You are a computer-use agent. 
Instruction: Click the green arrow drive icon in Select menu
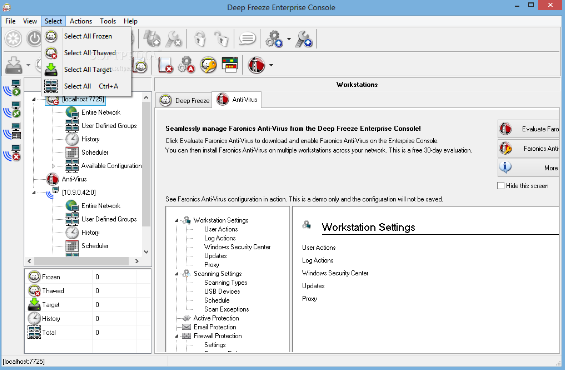[x=51, y=69]
